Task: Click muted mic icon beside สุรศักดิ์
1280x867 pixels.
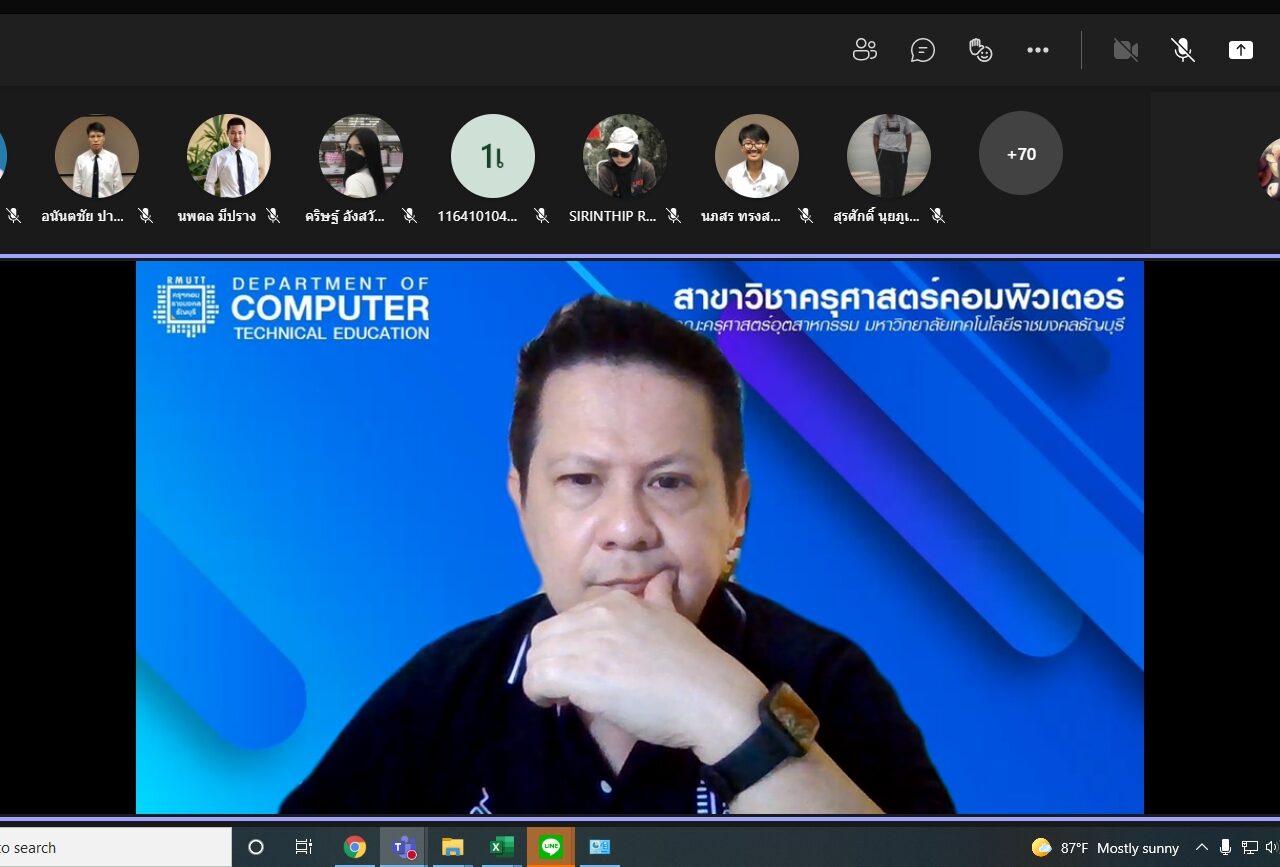Action: click(937, 215)
